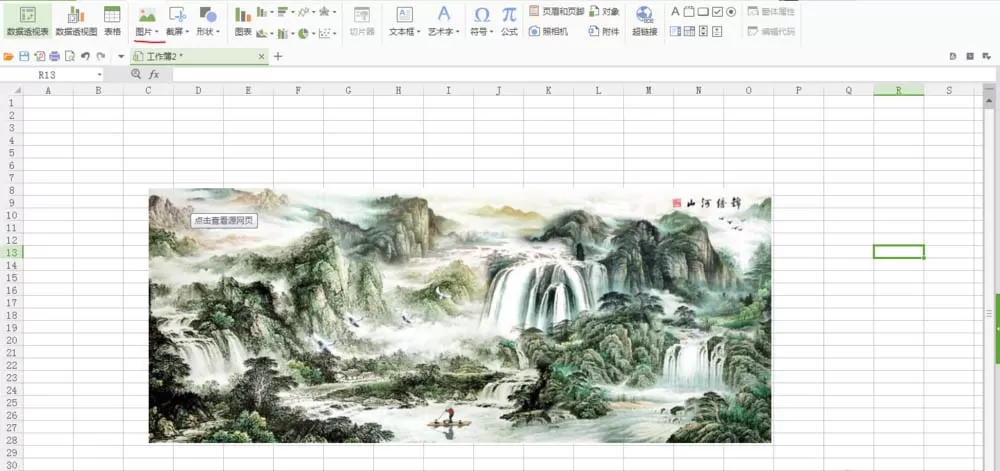
Task: Select the landscape painting image
Action: 460,315
